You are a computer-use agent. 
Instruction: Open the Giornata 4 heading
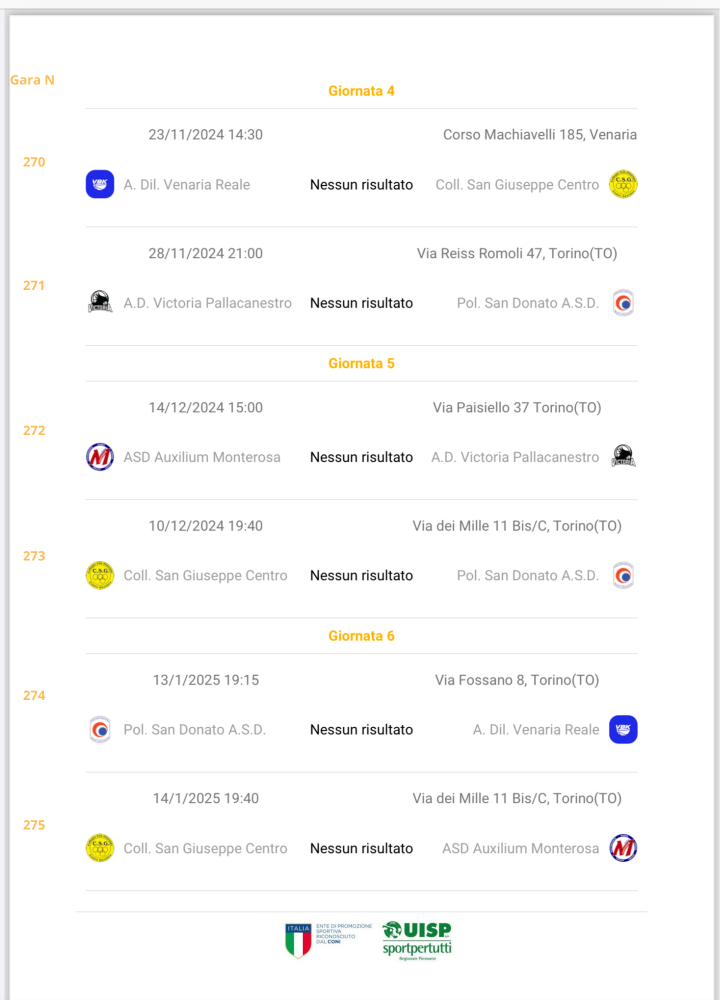coord(362,91)
